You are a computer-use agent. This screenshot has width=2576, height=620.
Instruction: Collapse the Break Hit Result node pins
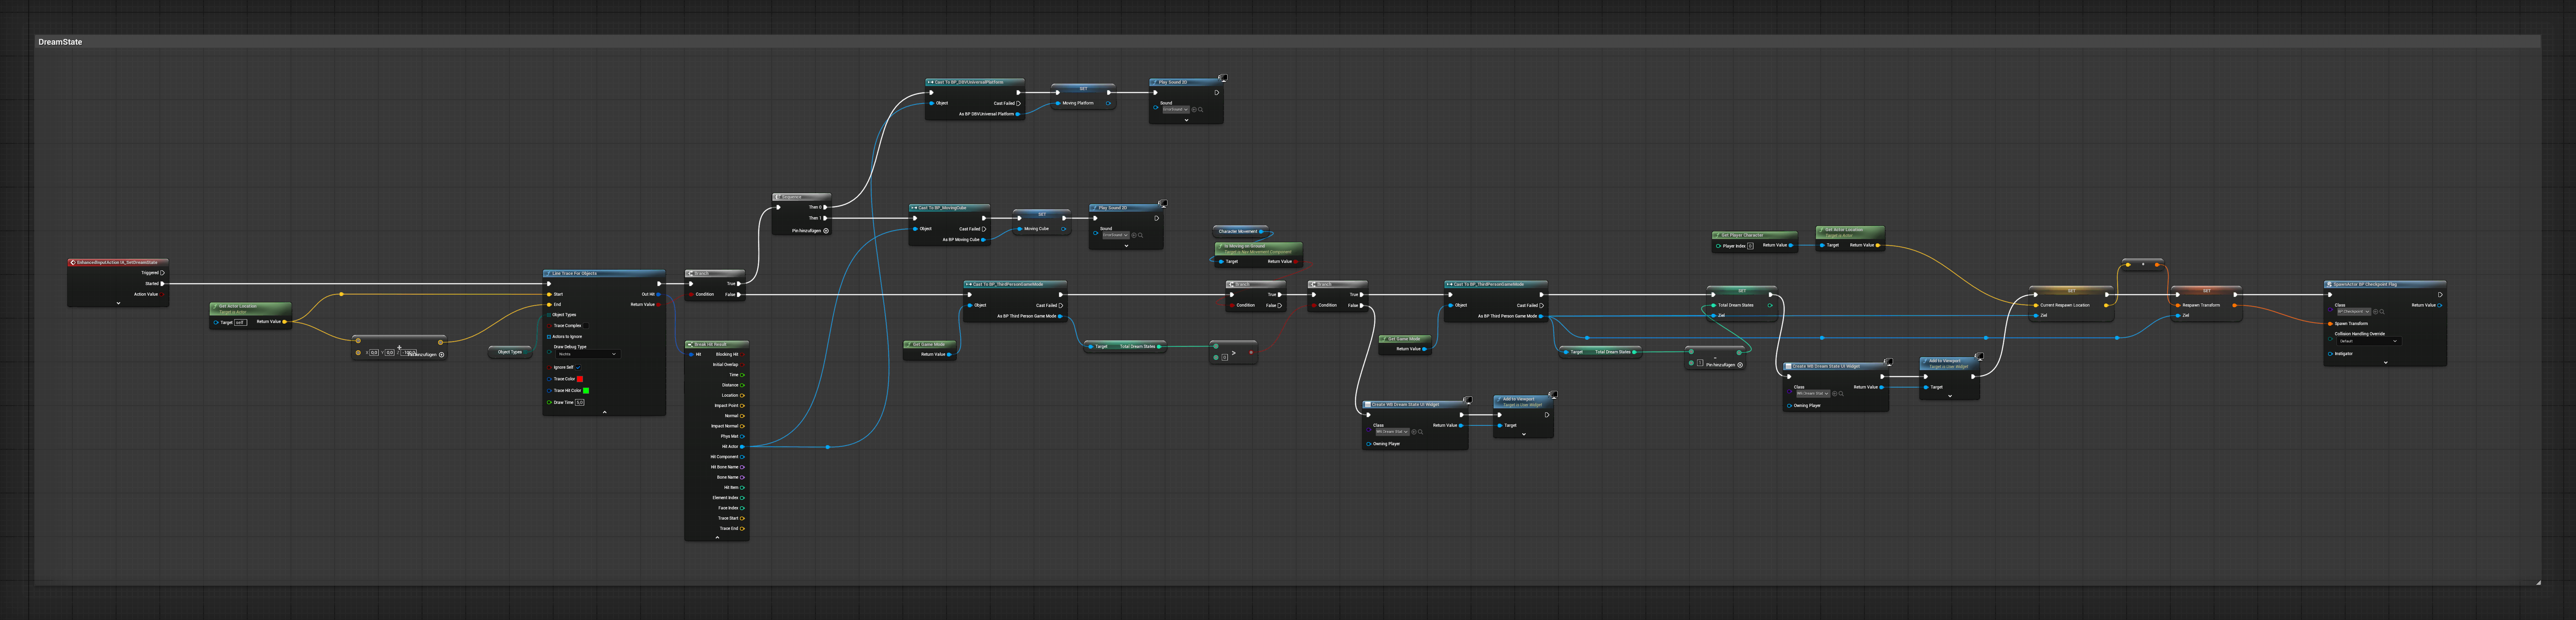[717, 537]
